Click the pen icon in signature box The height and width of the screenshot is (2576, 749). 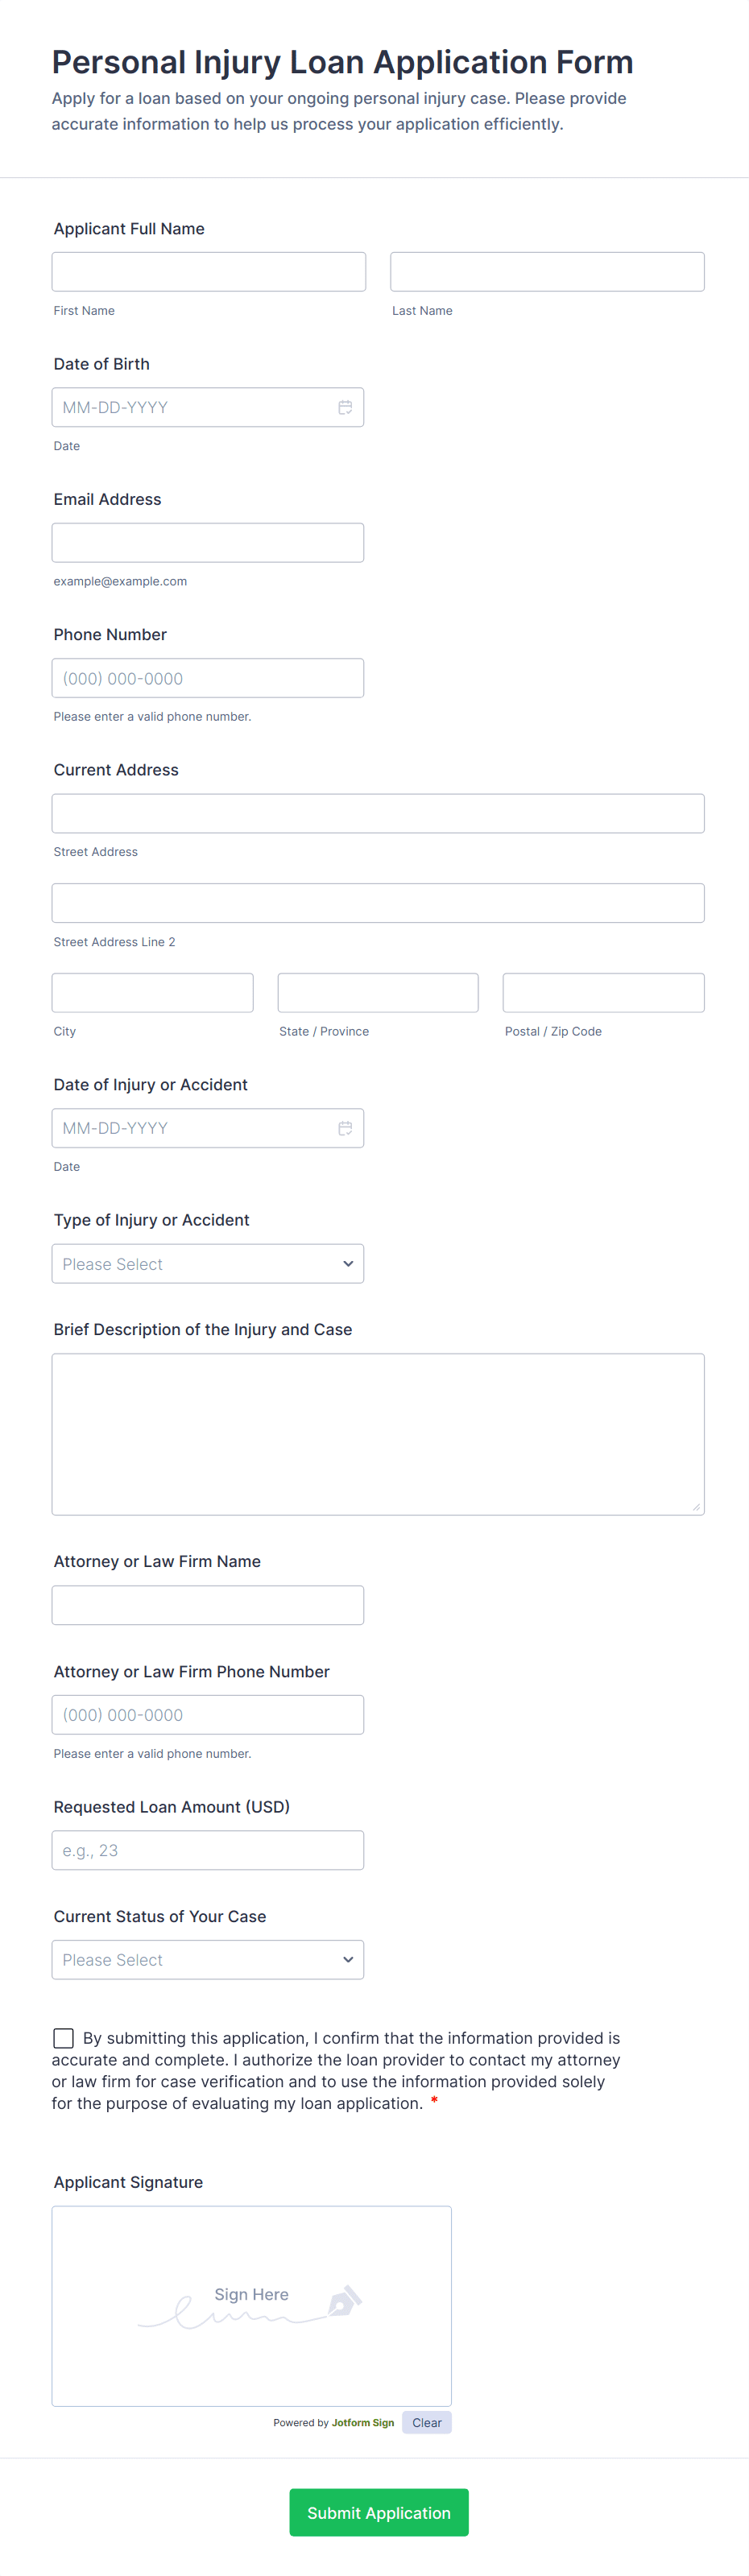[x=343, y=2300]
